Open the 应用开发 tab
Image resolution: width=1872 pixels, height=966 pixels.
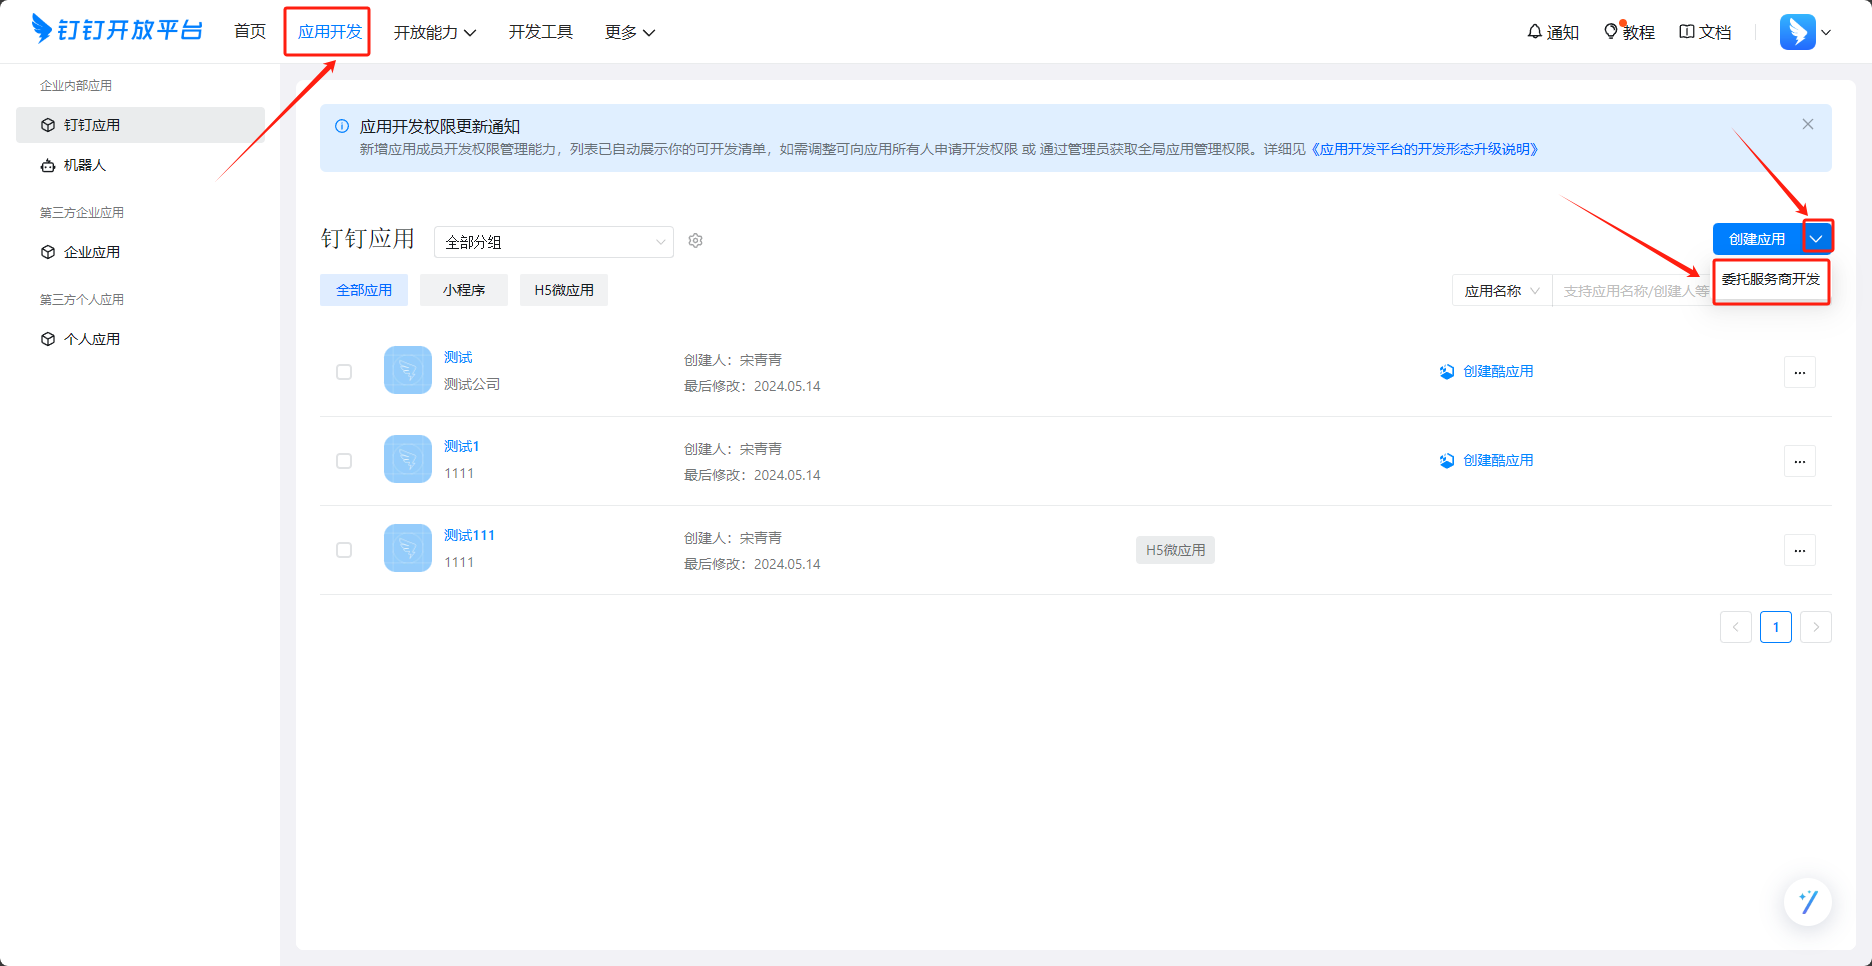coord(330,32)
